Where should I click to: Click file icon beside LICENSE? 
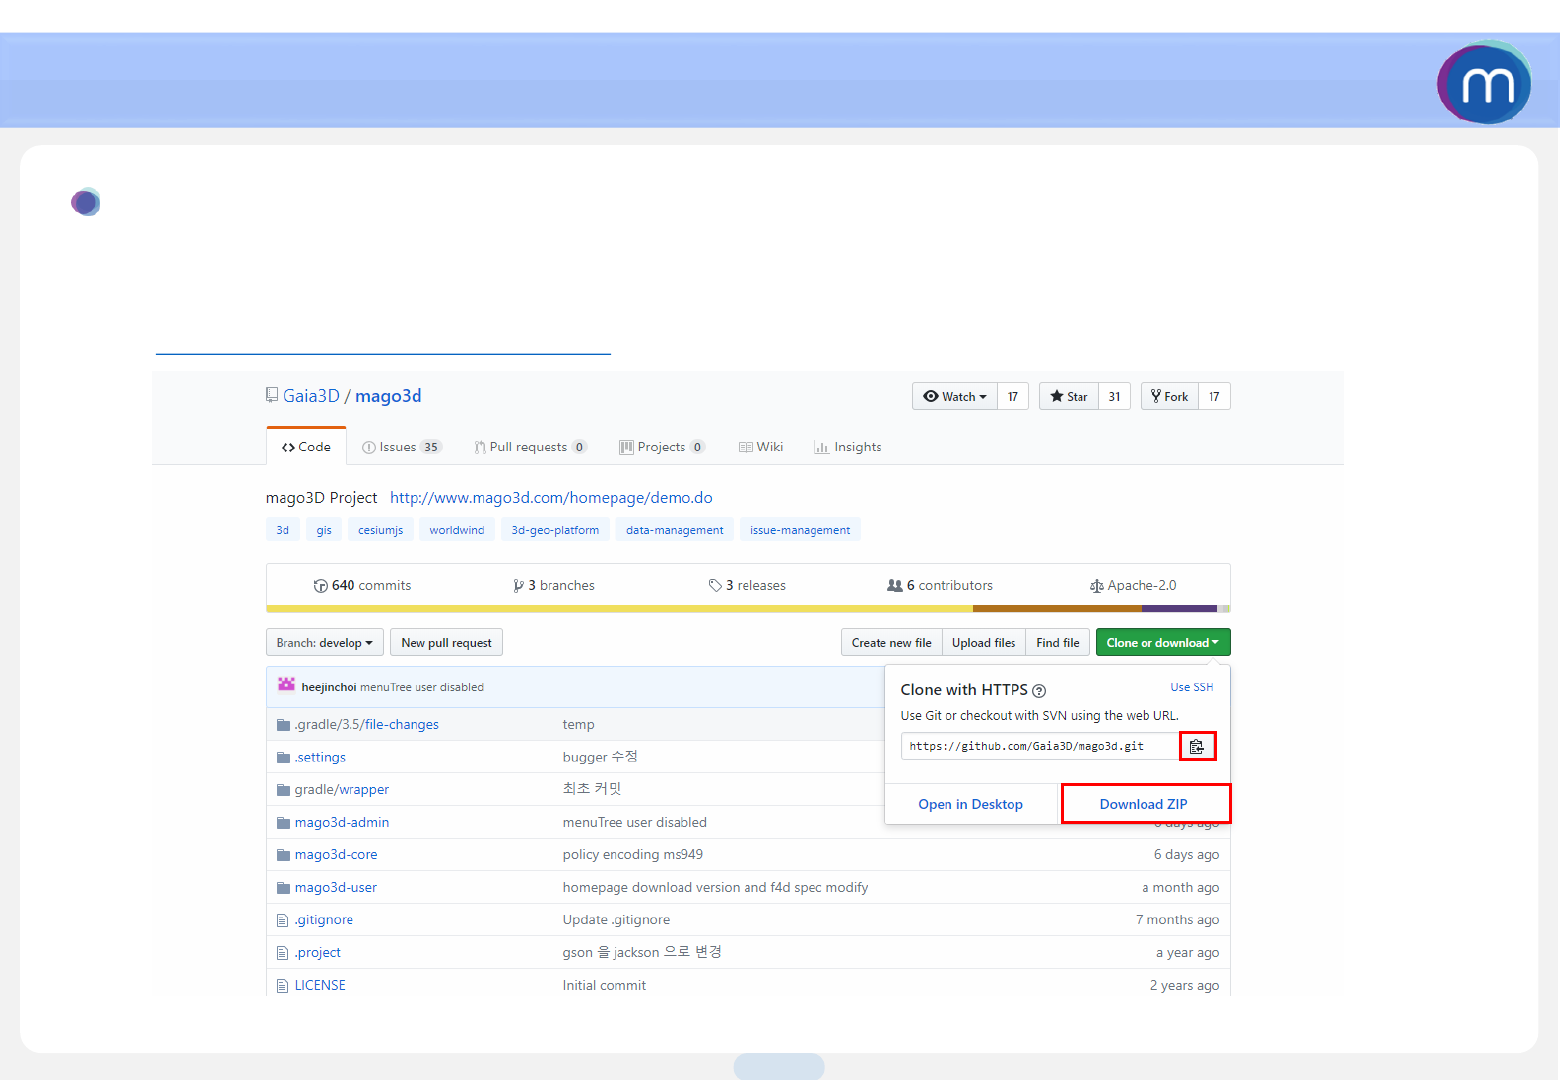coord(283,986)
